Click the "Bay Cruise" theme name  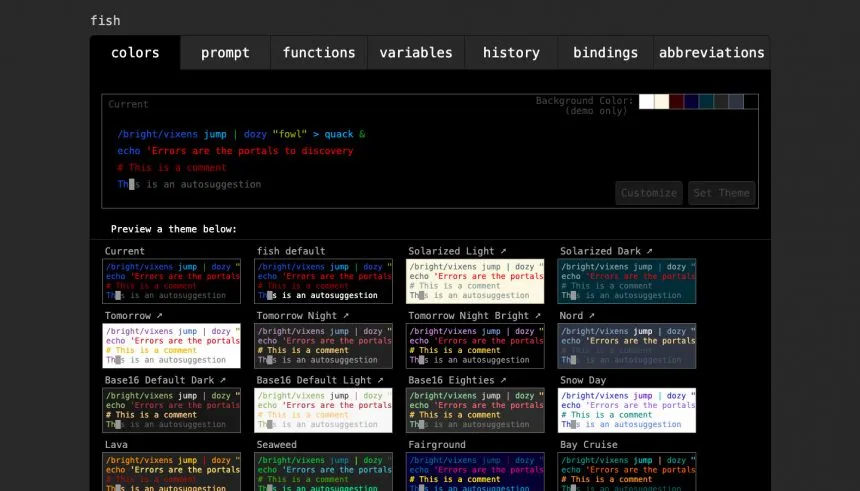(589, 445)
